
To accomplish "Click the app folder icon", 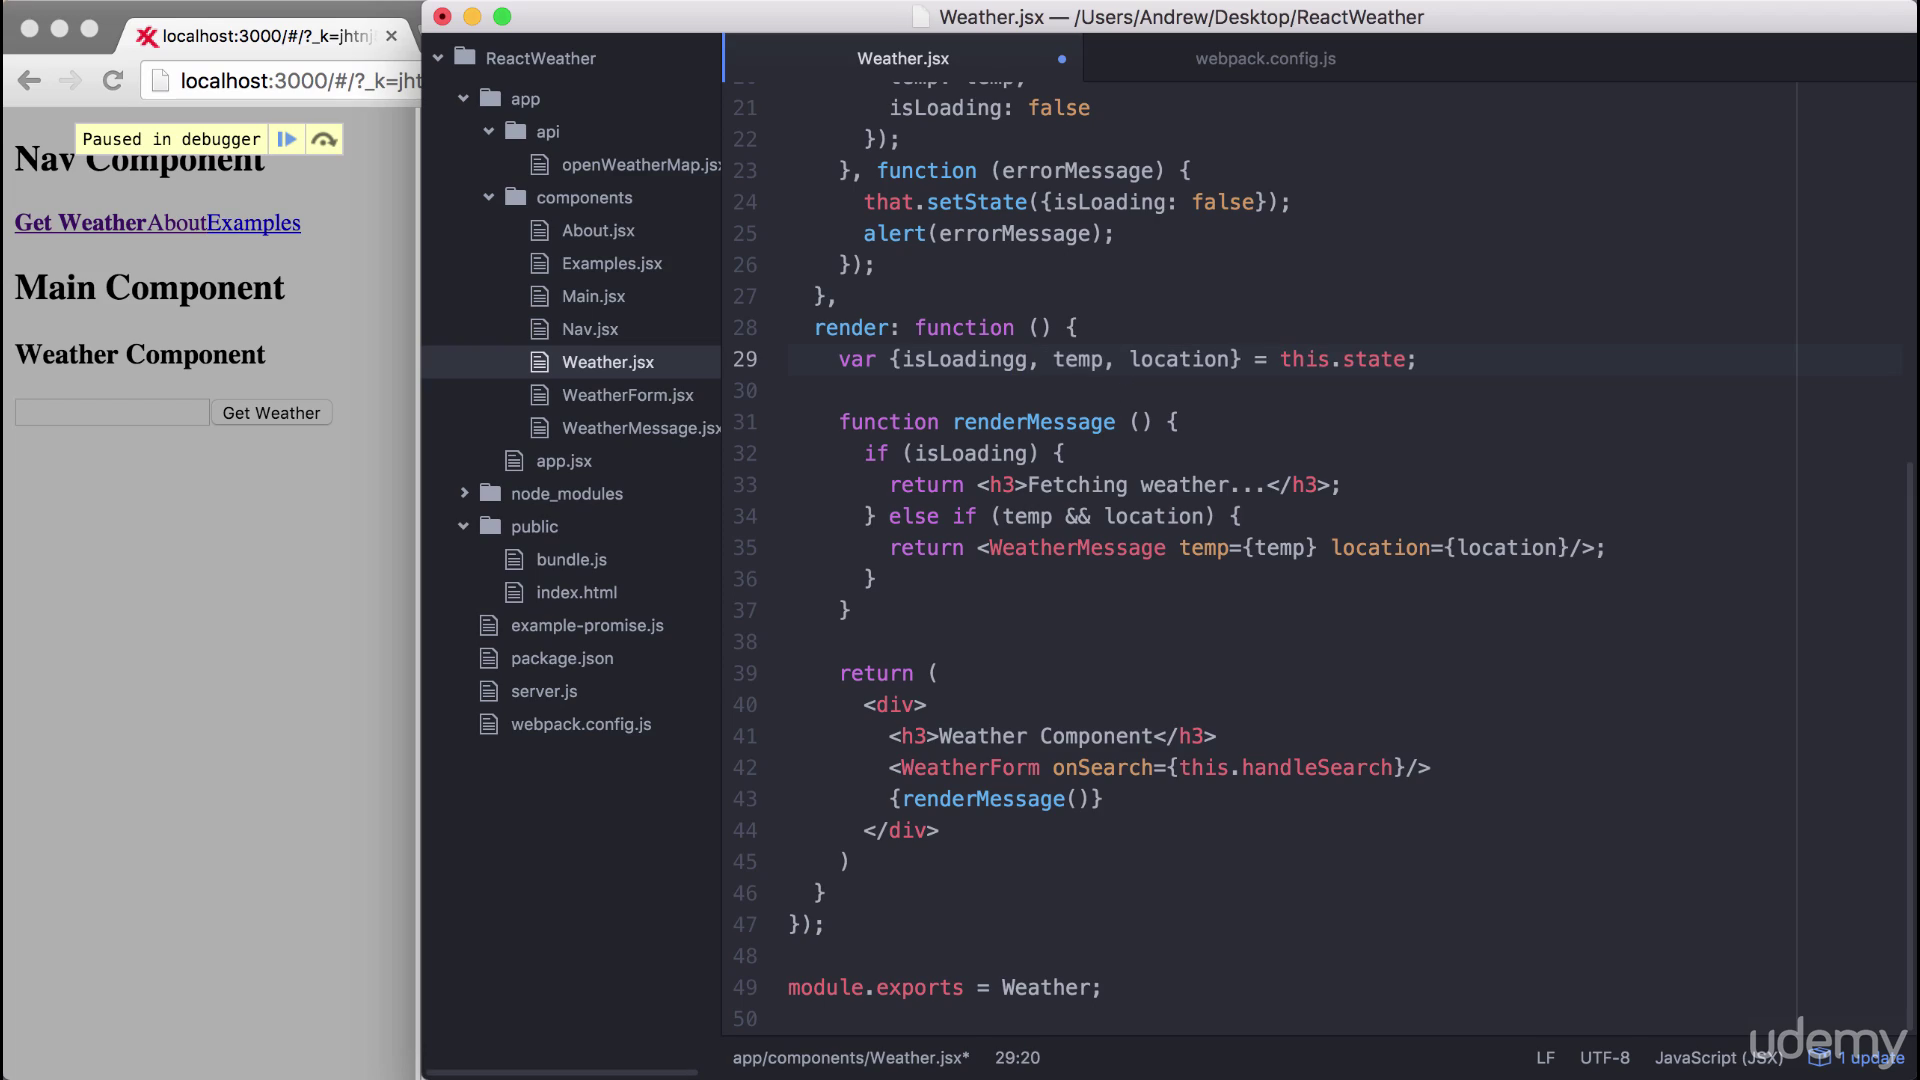I will (x=490, y=98).
